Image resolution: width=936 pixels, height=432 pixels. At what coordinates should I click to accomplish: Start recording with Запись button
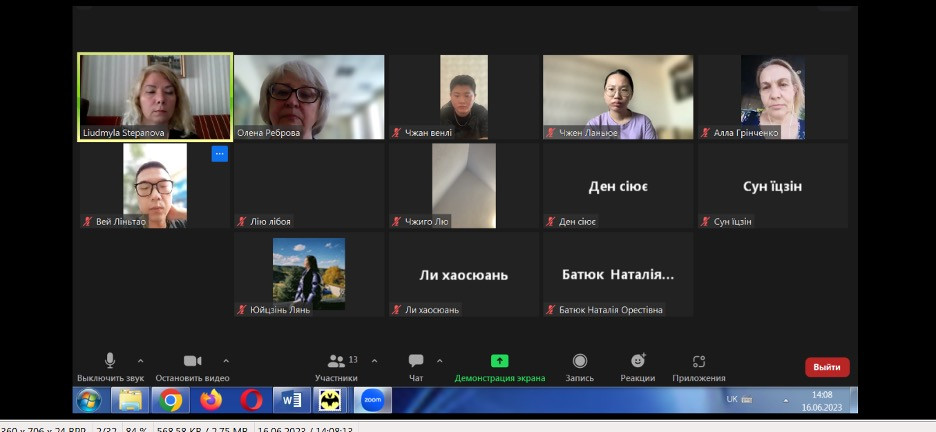click(580, 367)
